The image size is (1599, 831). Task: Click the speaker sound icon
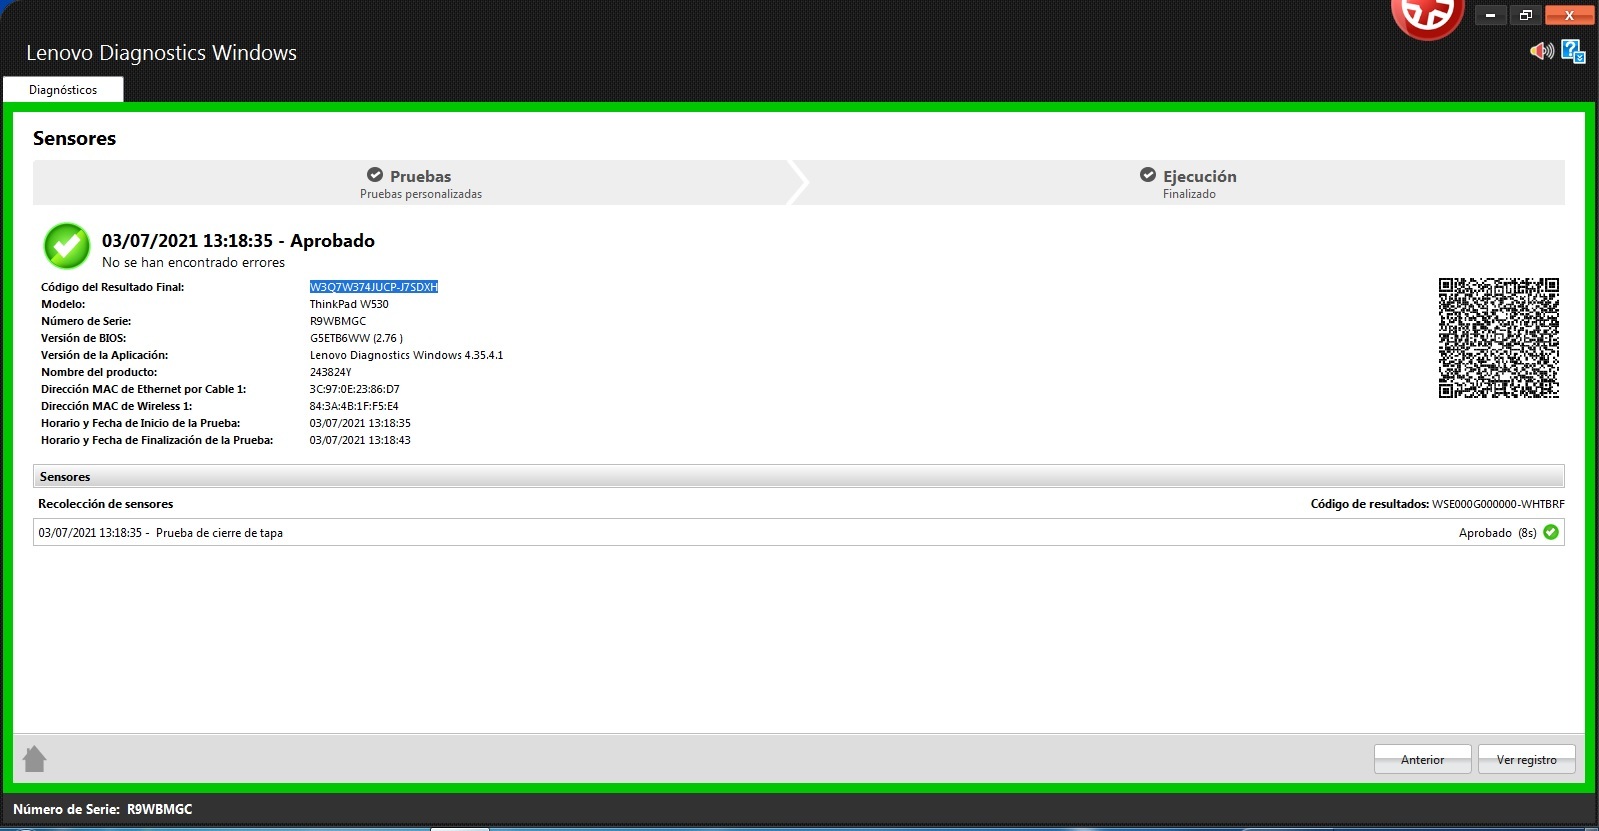coord(1542,50)
